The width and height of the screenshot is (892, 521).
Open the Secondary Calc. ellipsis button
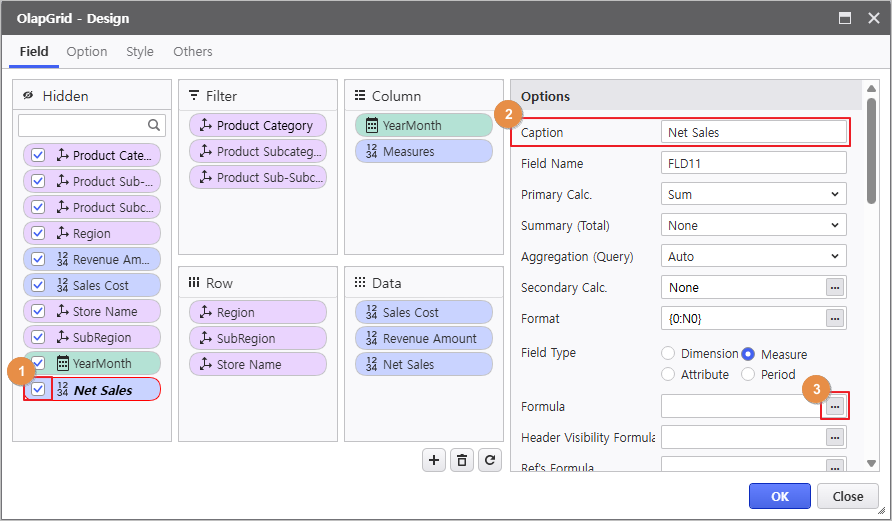tap(835, 287)
